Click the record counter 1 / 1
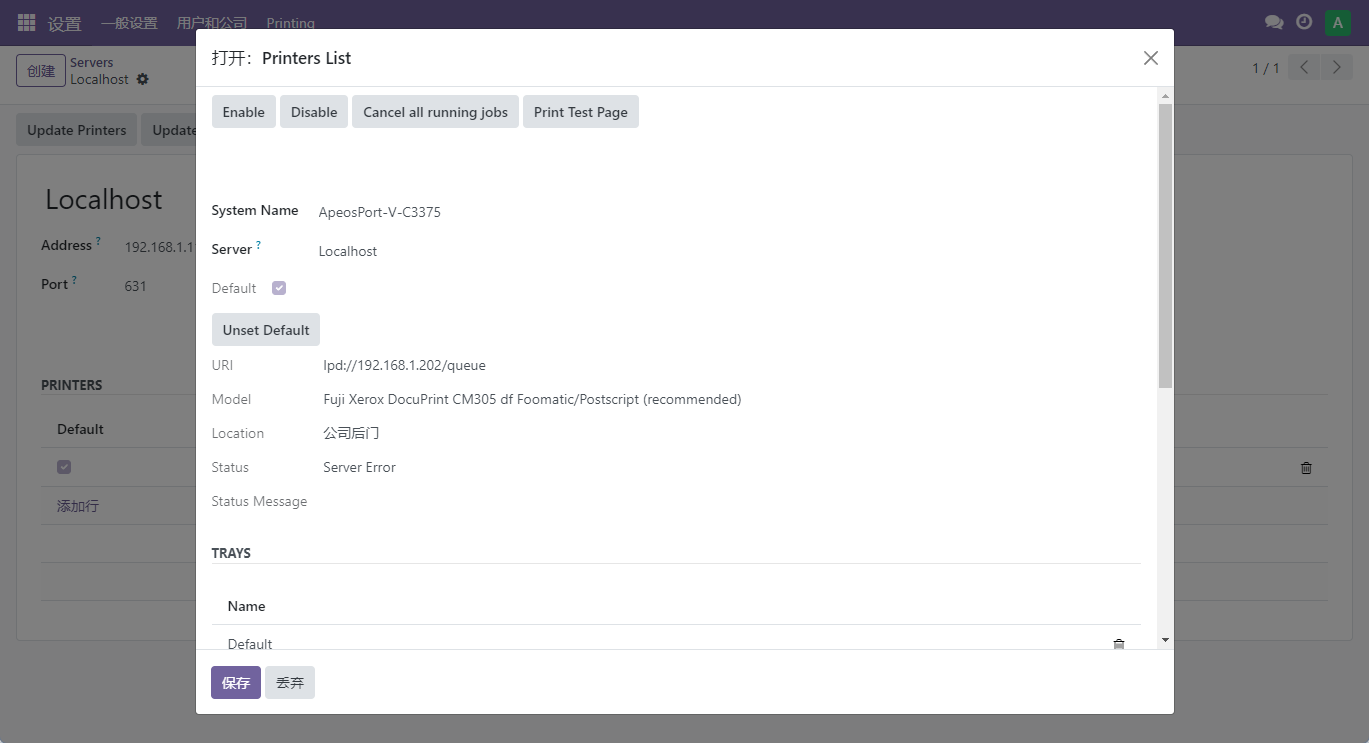The width and height of the screenshot is (1369, 743). coord(1266,68)
